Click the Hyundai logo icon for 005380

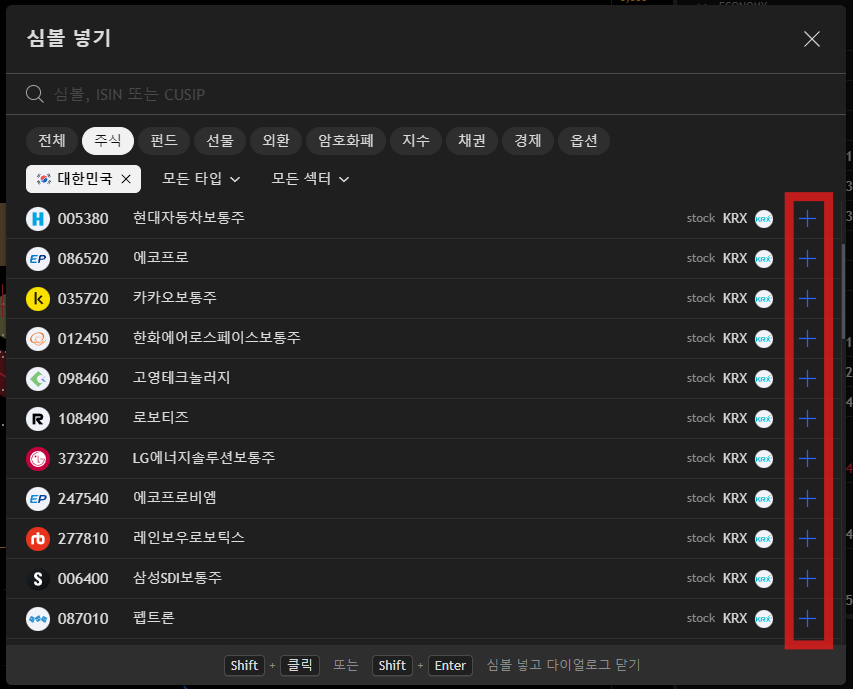(38, 219)
